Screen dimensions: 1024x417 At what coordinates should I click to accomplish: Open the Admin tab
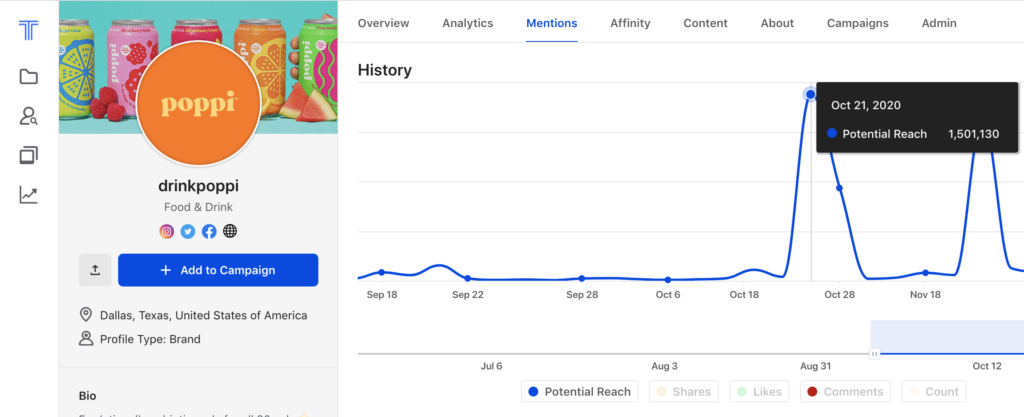[939, 23]
